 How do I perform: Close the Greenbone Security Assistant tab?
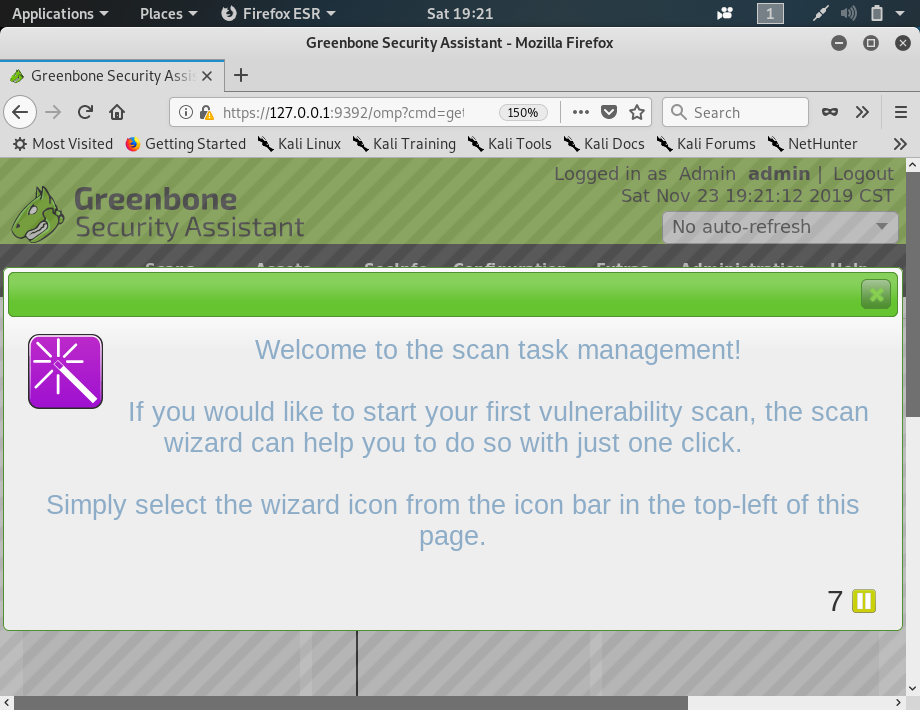(207, 76)
